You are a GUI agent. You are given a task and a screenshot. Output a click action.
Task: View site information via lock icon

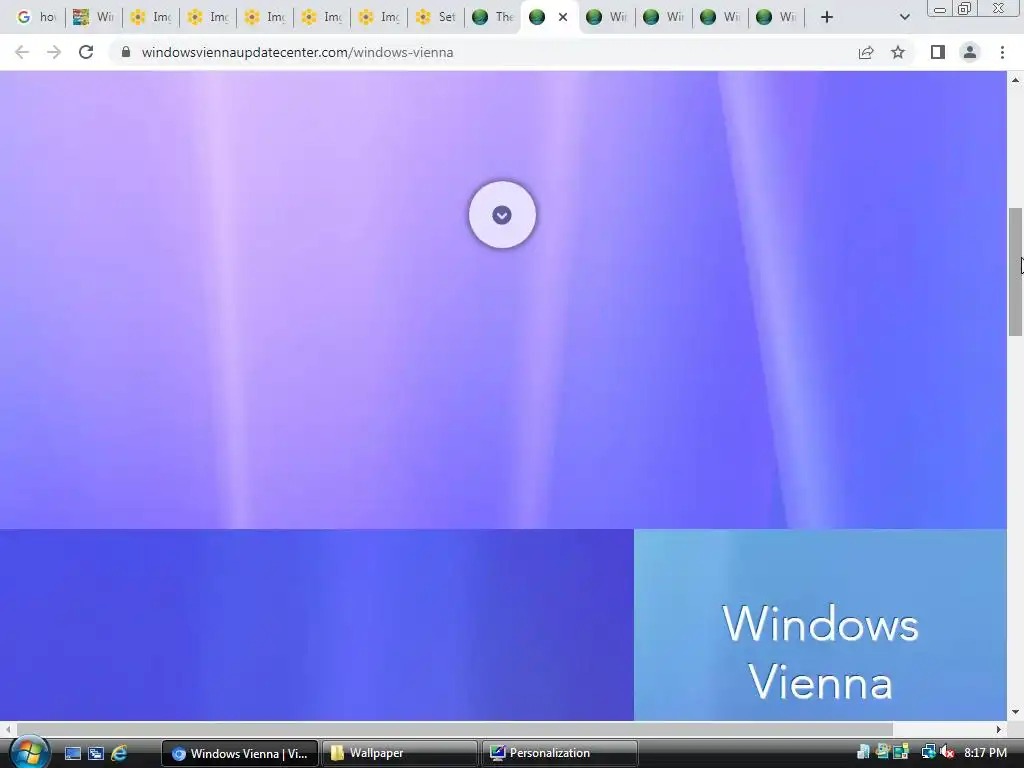pyautogui.click(x=126, y=52)
